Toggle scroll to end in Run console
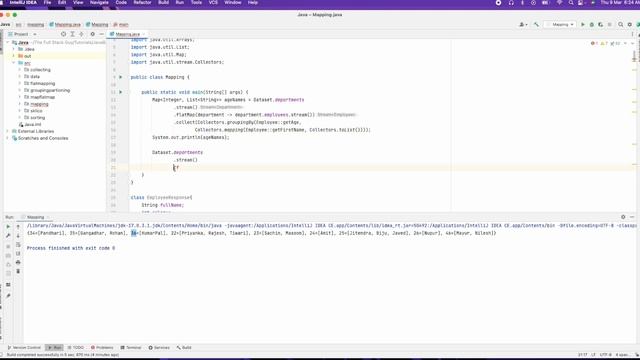This screenshot has height=360, width=640. 18,253
